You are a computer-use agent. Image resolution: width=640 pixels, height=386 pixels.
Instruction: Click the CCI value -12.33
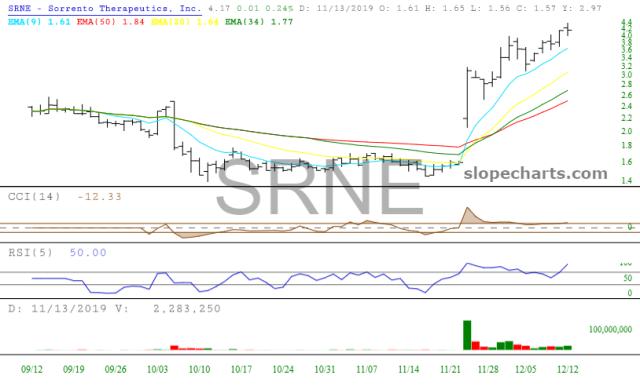[99, 197]
